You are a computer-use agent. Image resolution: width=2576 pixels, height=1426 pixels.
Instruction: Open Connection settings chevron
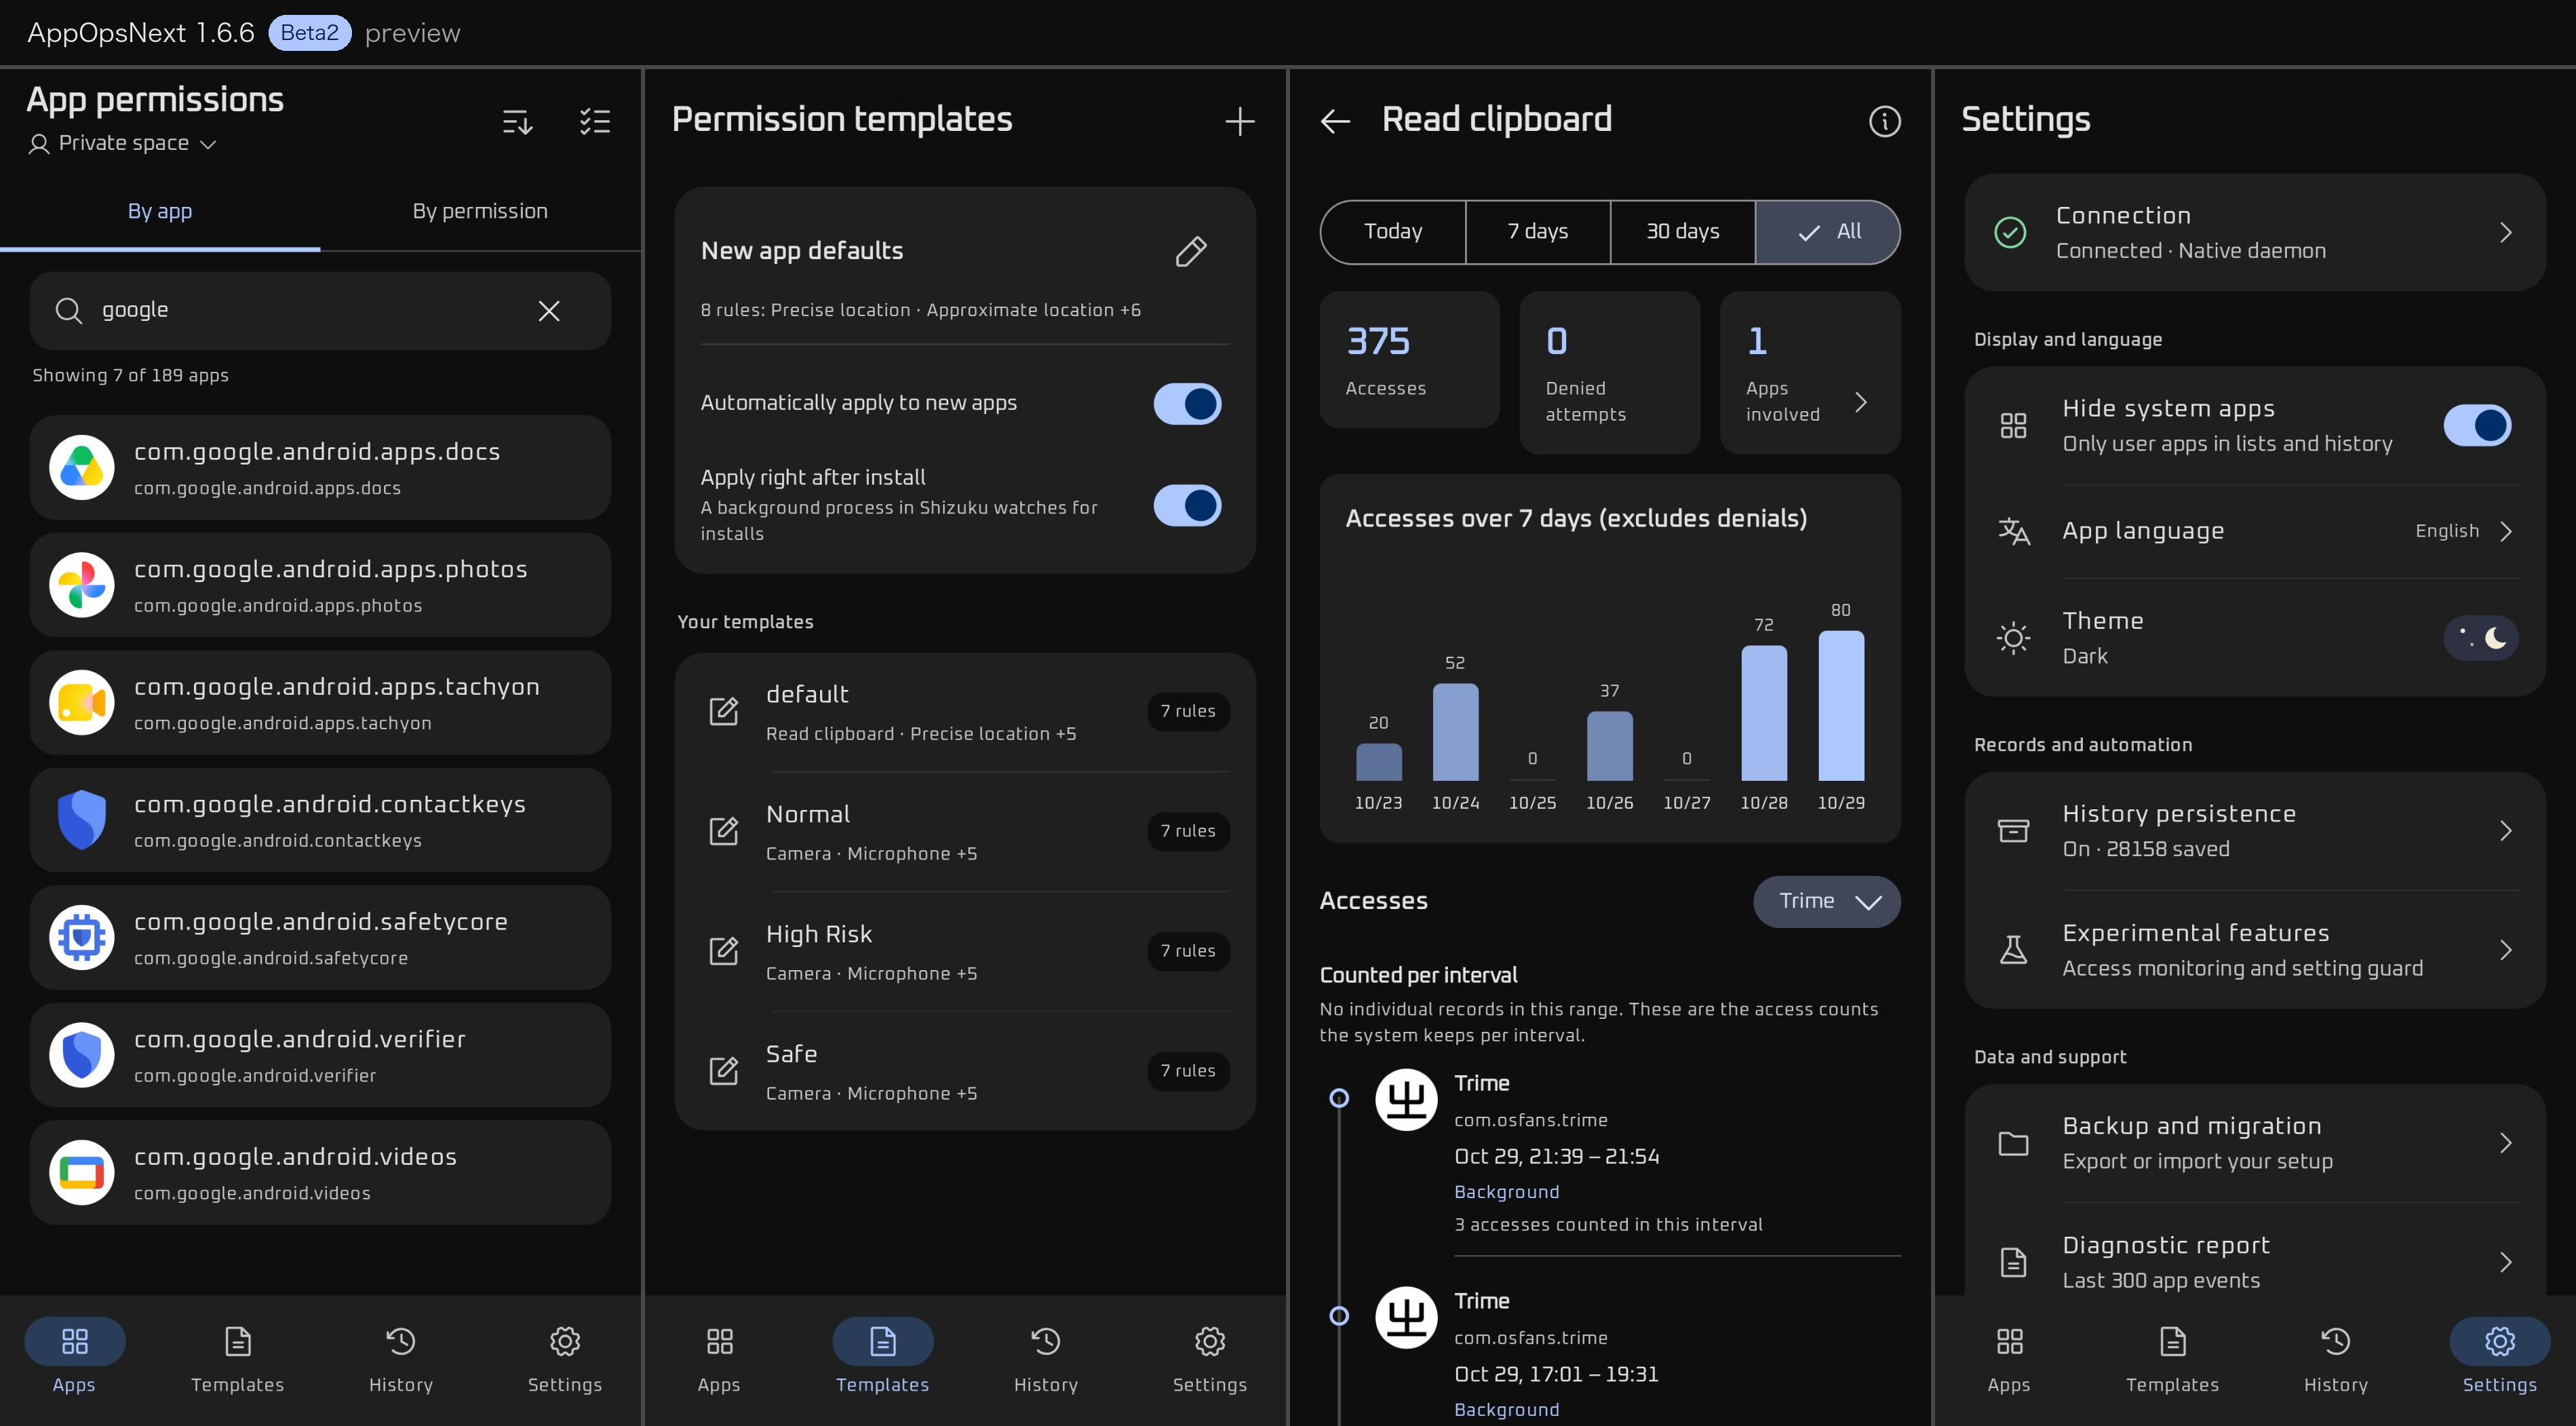point(2506,233)
